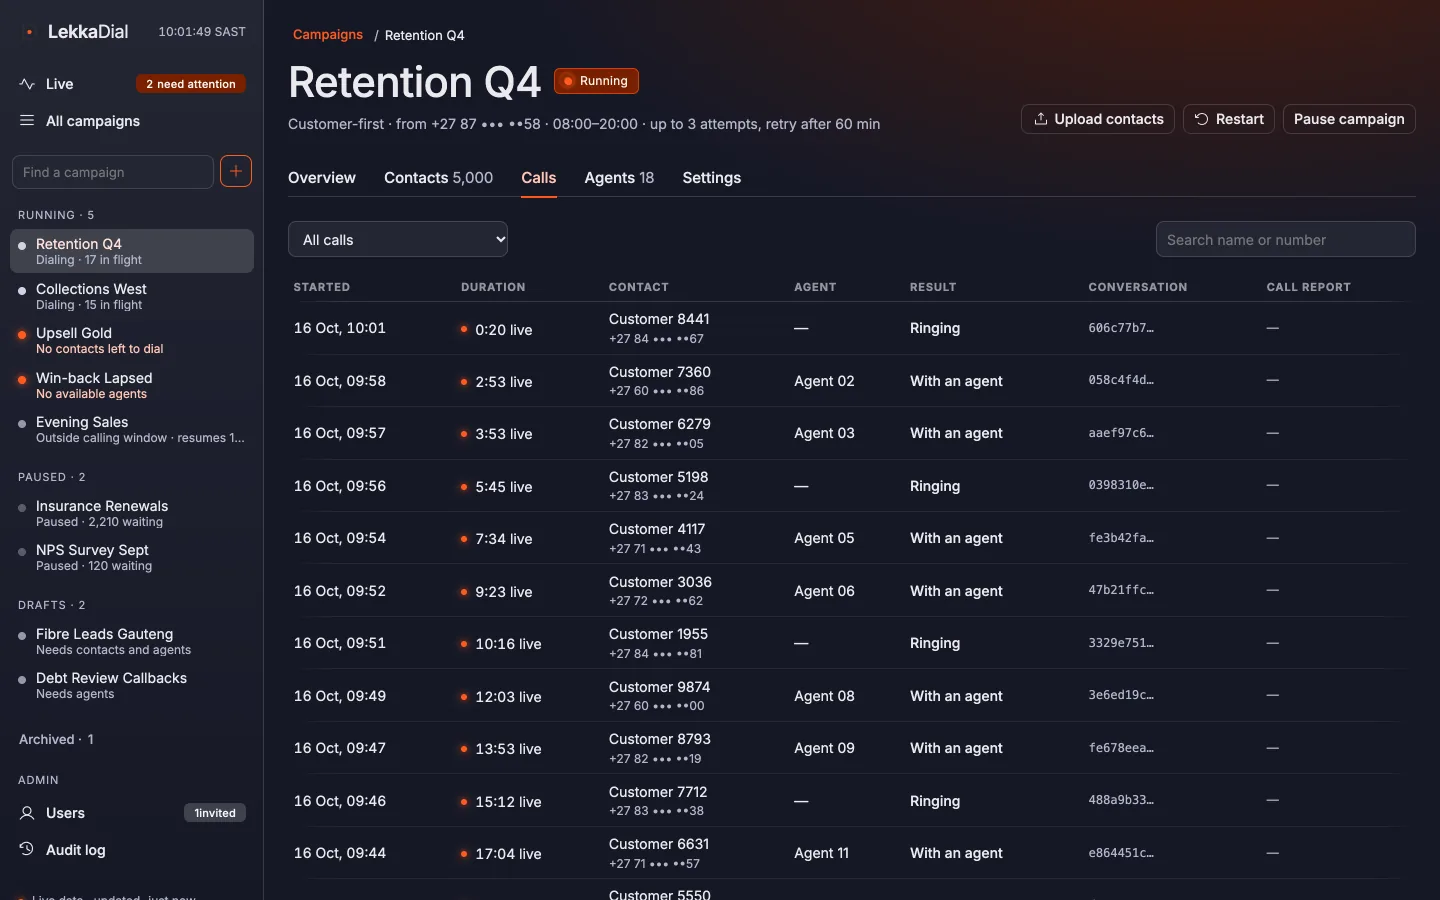
Task: Open the Debt Review Callbacks draft
Action: (x=132, y=685)
